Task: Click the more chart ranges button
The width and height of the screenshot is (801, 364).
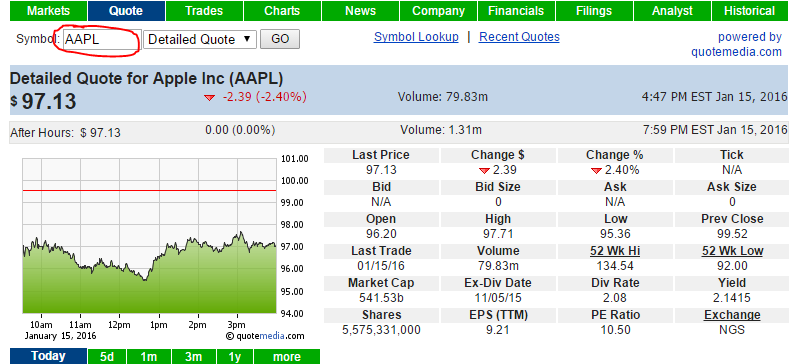Action: (287, 356)
